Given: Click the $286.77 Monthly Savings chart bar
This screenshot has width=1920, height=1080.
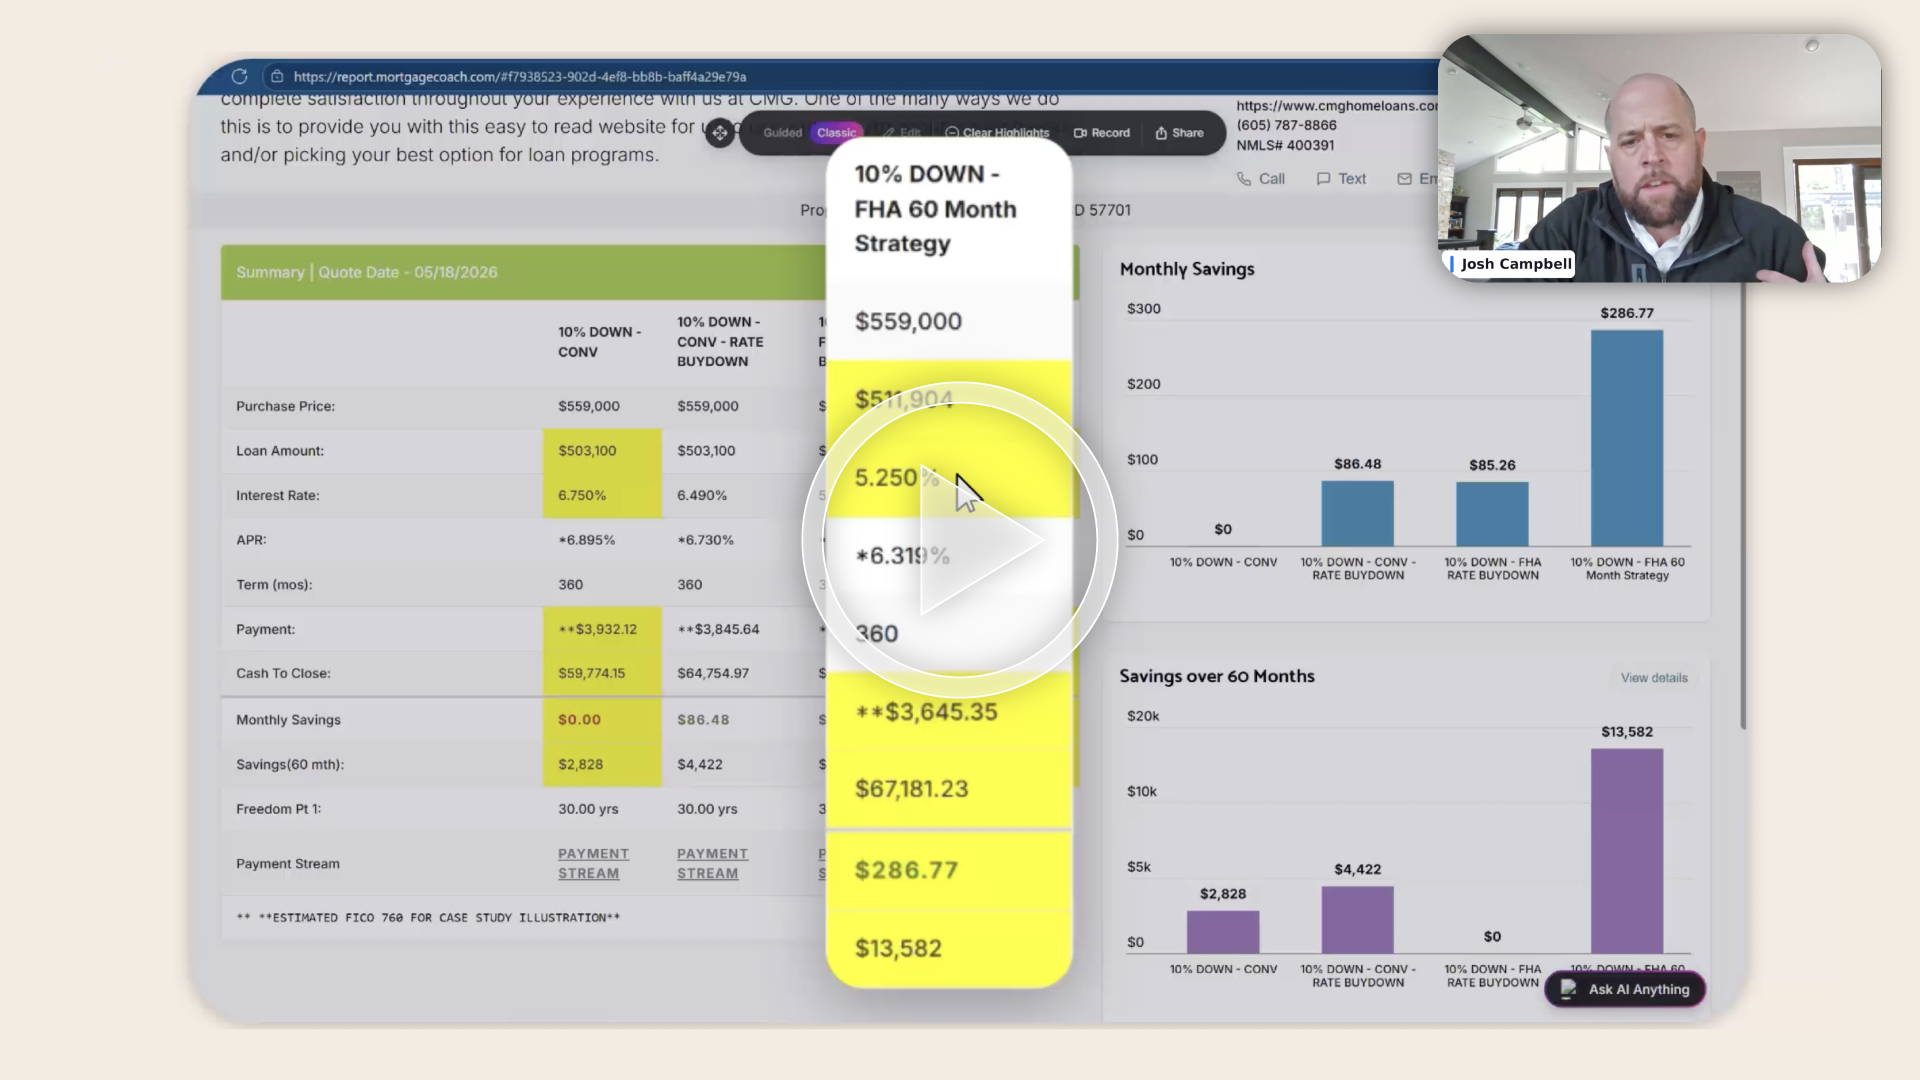Looking at the screenshot, I should pyautogui.click(x=1627, y=437).
